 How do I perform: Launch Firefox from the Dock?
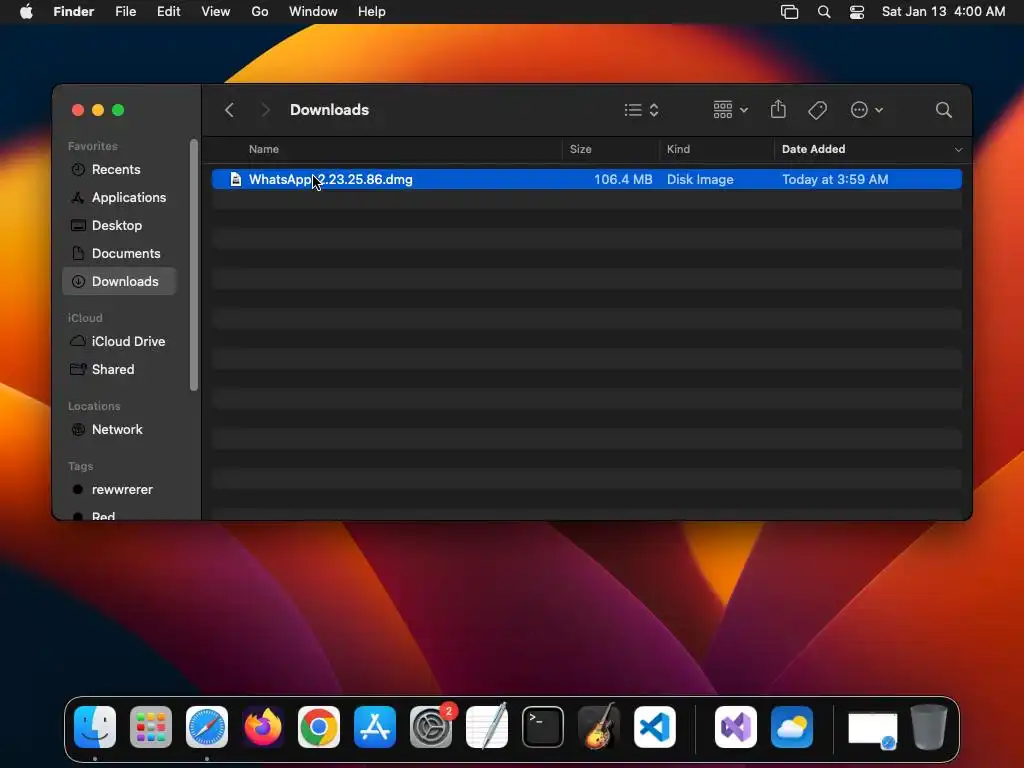pyautogui.click(x=263, y=727)
